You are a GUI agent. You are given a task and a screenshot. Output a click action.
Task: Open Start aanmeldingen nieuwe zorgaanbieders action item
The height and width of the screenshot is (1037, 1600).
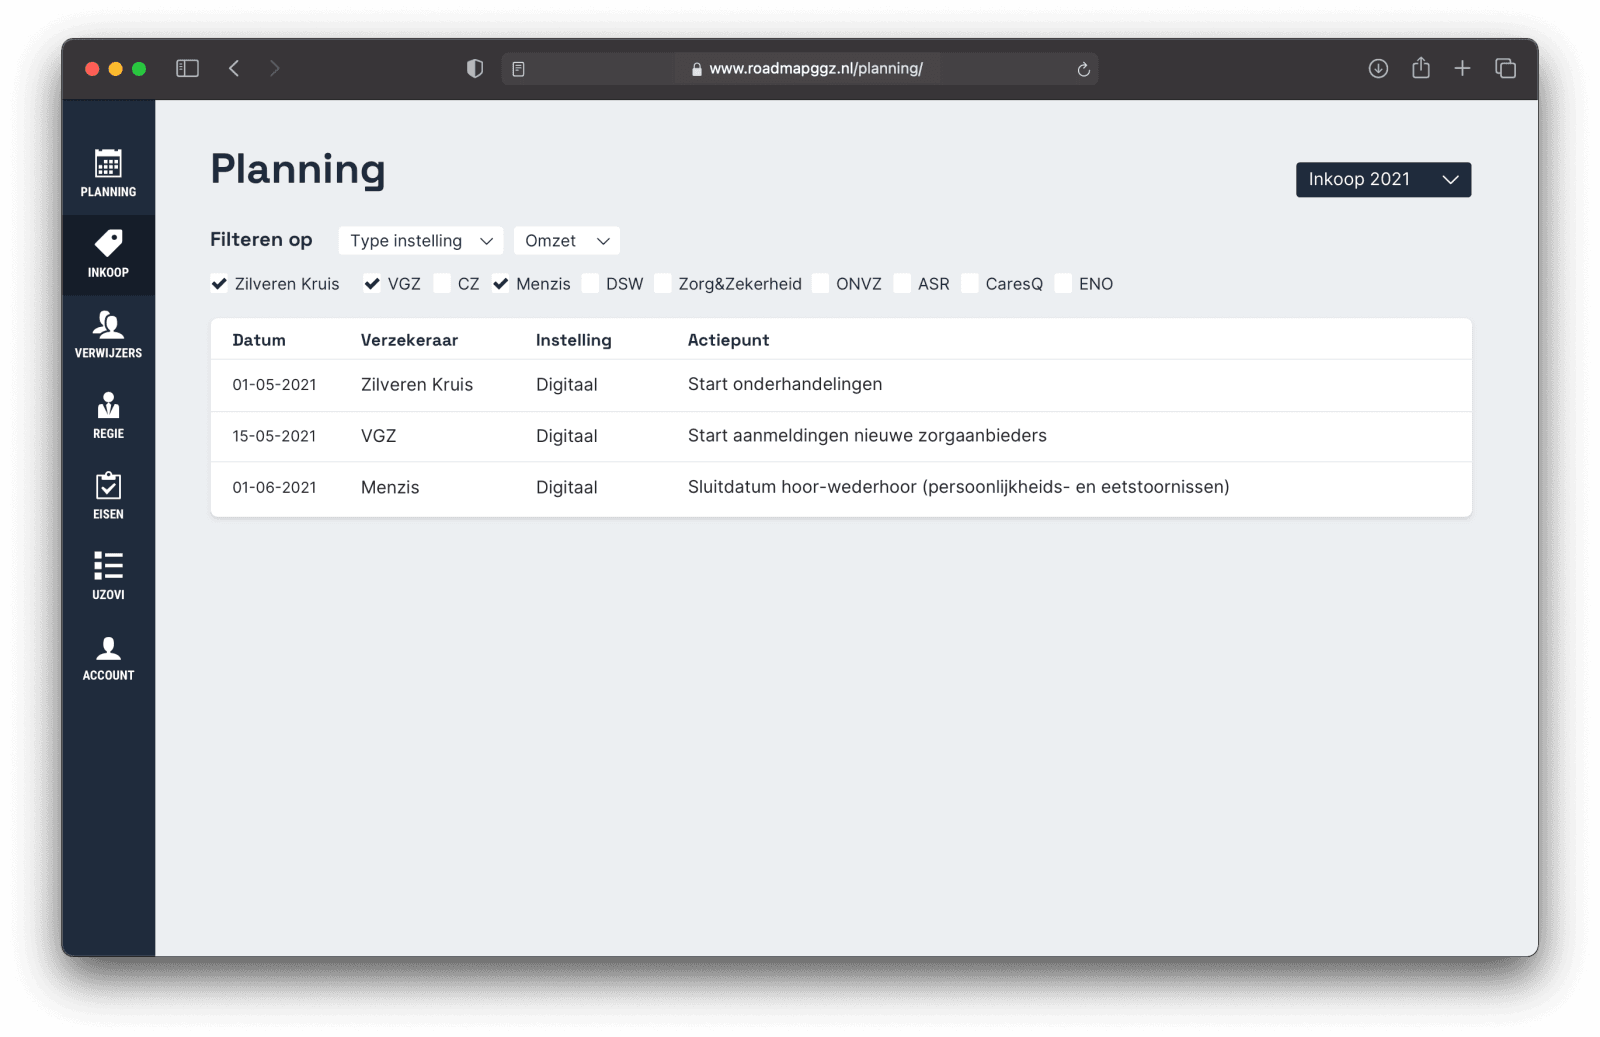(x=867, y=436)
